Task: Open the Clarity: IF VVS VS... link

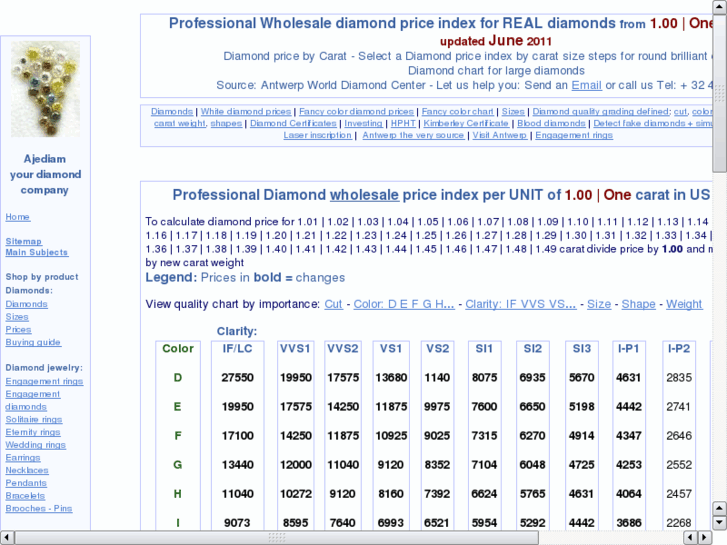Action: click(521, 304)
